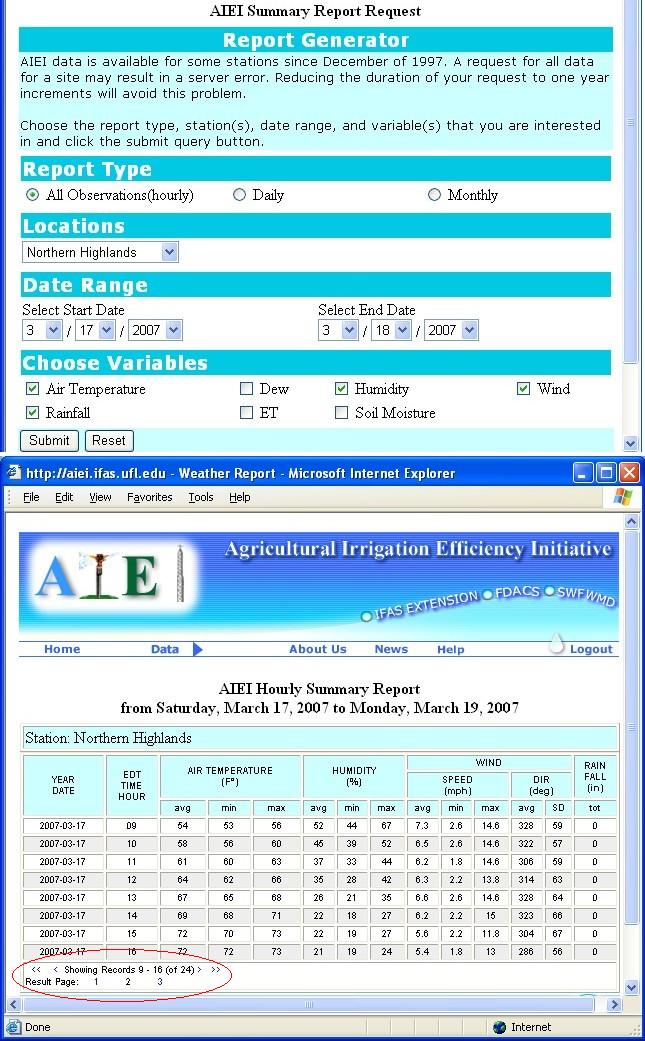Click the report window vertical scroll down arrow
The height and width of the screenshot is (1041, 645).
(x=632, y=988)
